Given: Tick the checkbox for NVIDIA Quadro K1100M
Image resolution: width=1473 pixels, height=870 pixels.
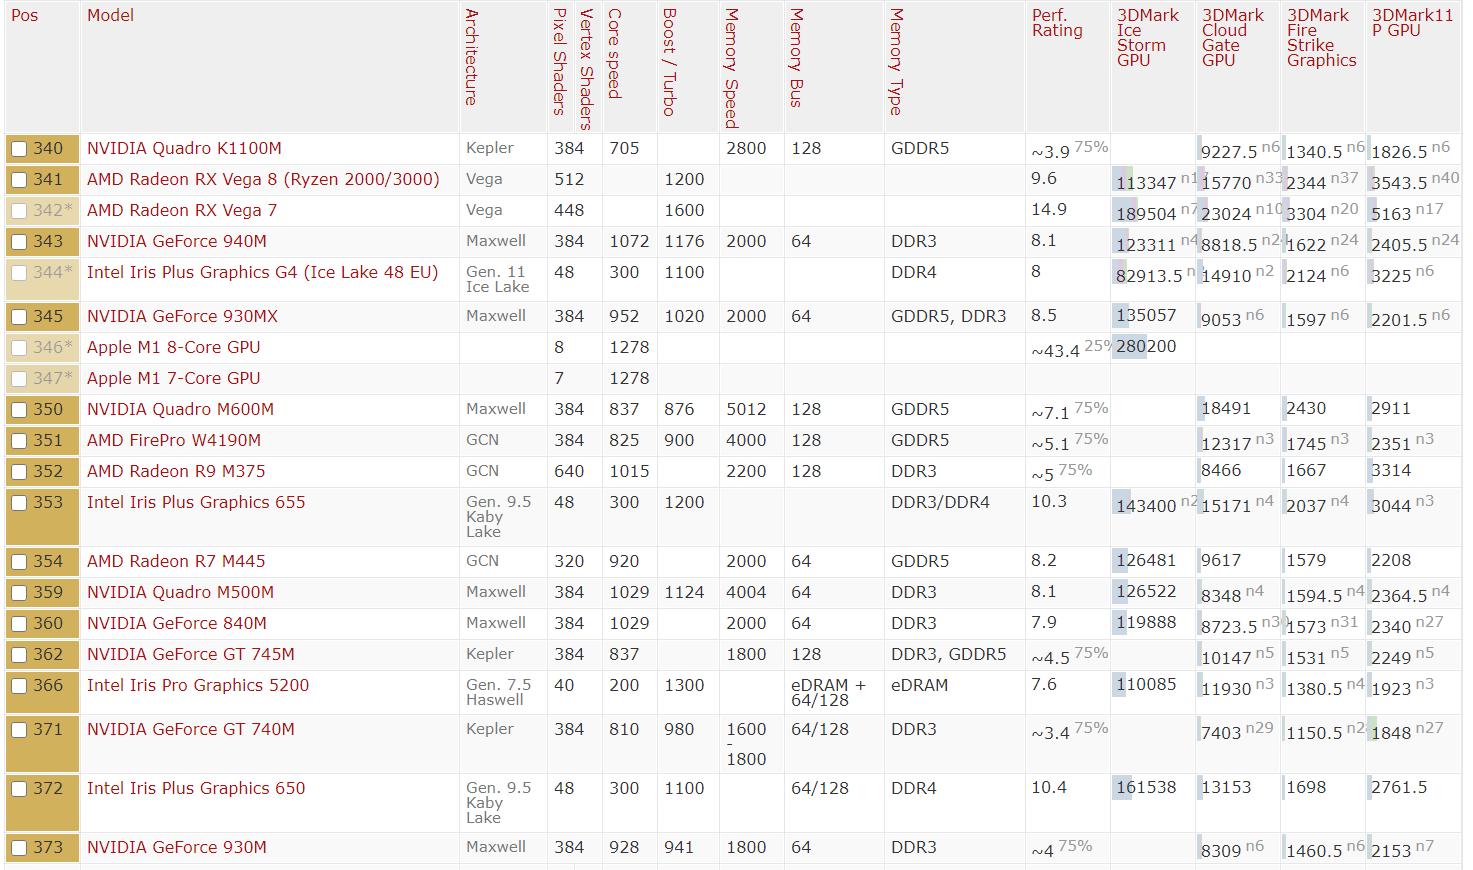Looking at the screenshot, I should tap(19, 149).
